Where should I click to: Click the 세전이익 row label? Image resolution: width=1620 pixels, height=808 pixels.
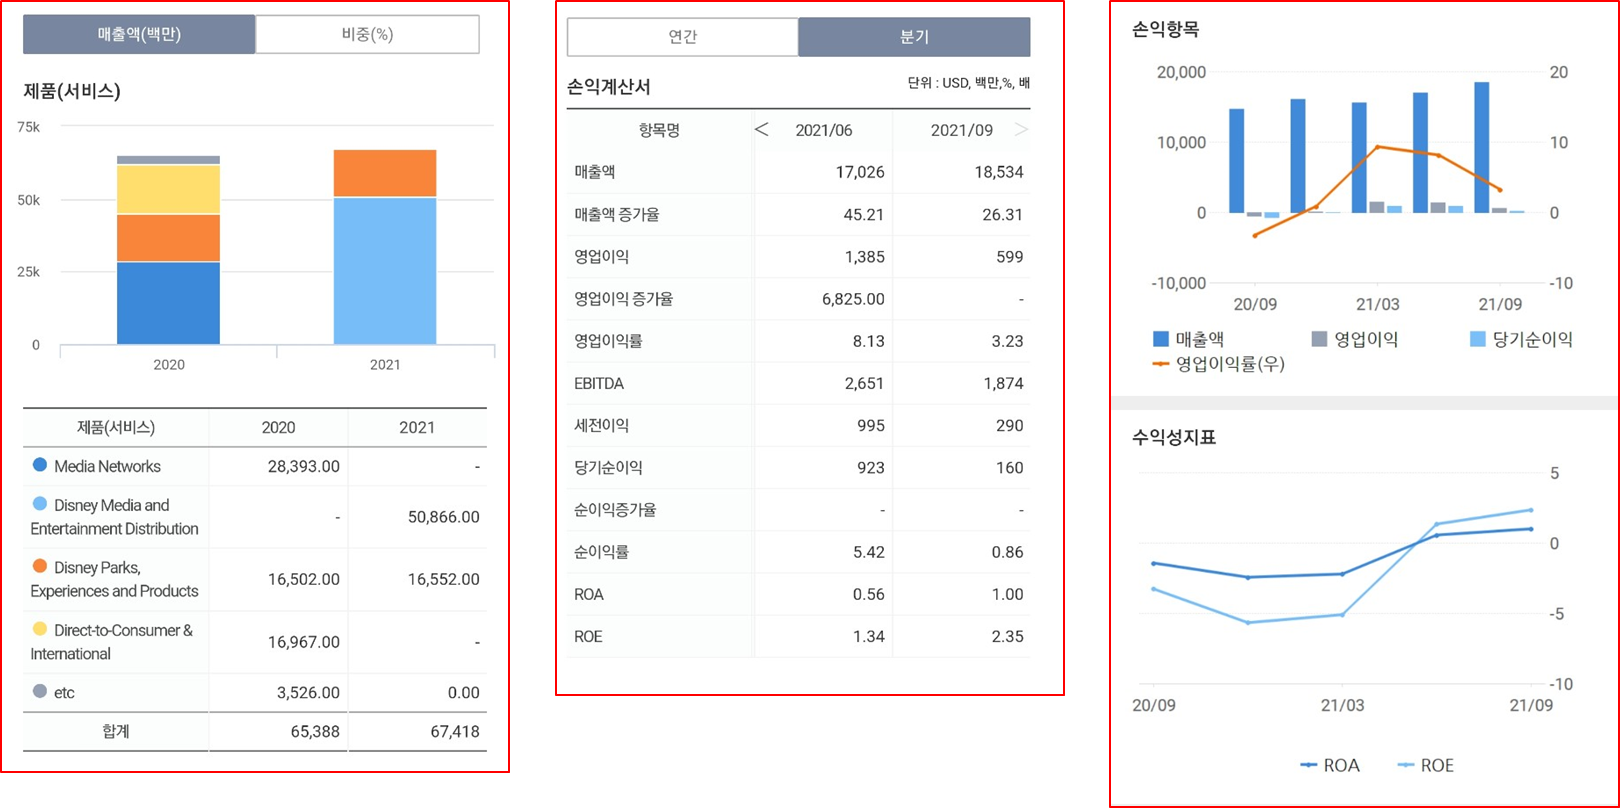[x=602, y=425]
